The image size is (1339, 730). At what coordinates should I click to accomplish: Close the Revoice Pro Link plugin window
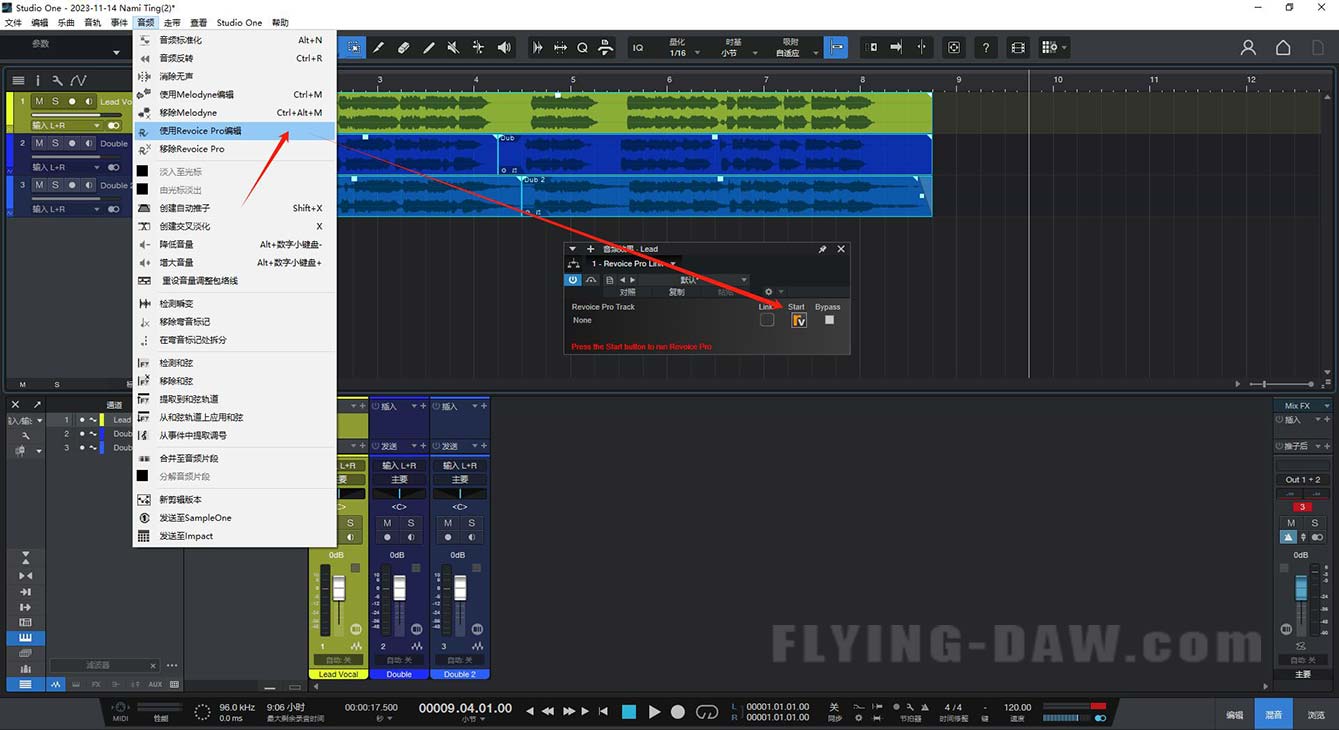(841, 249)
